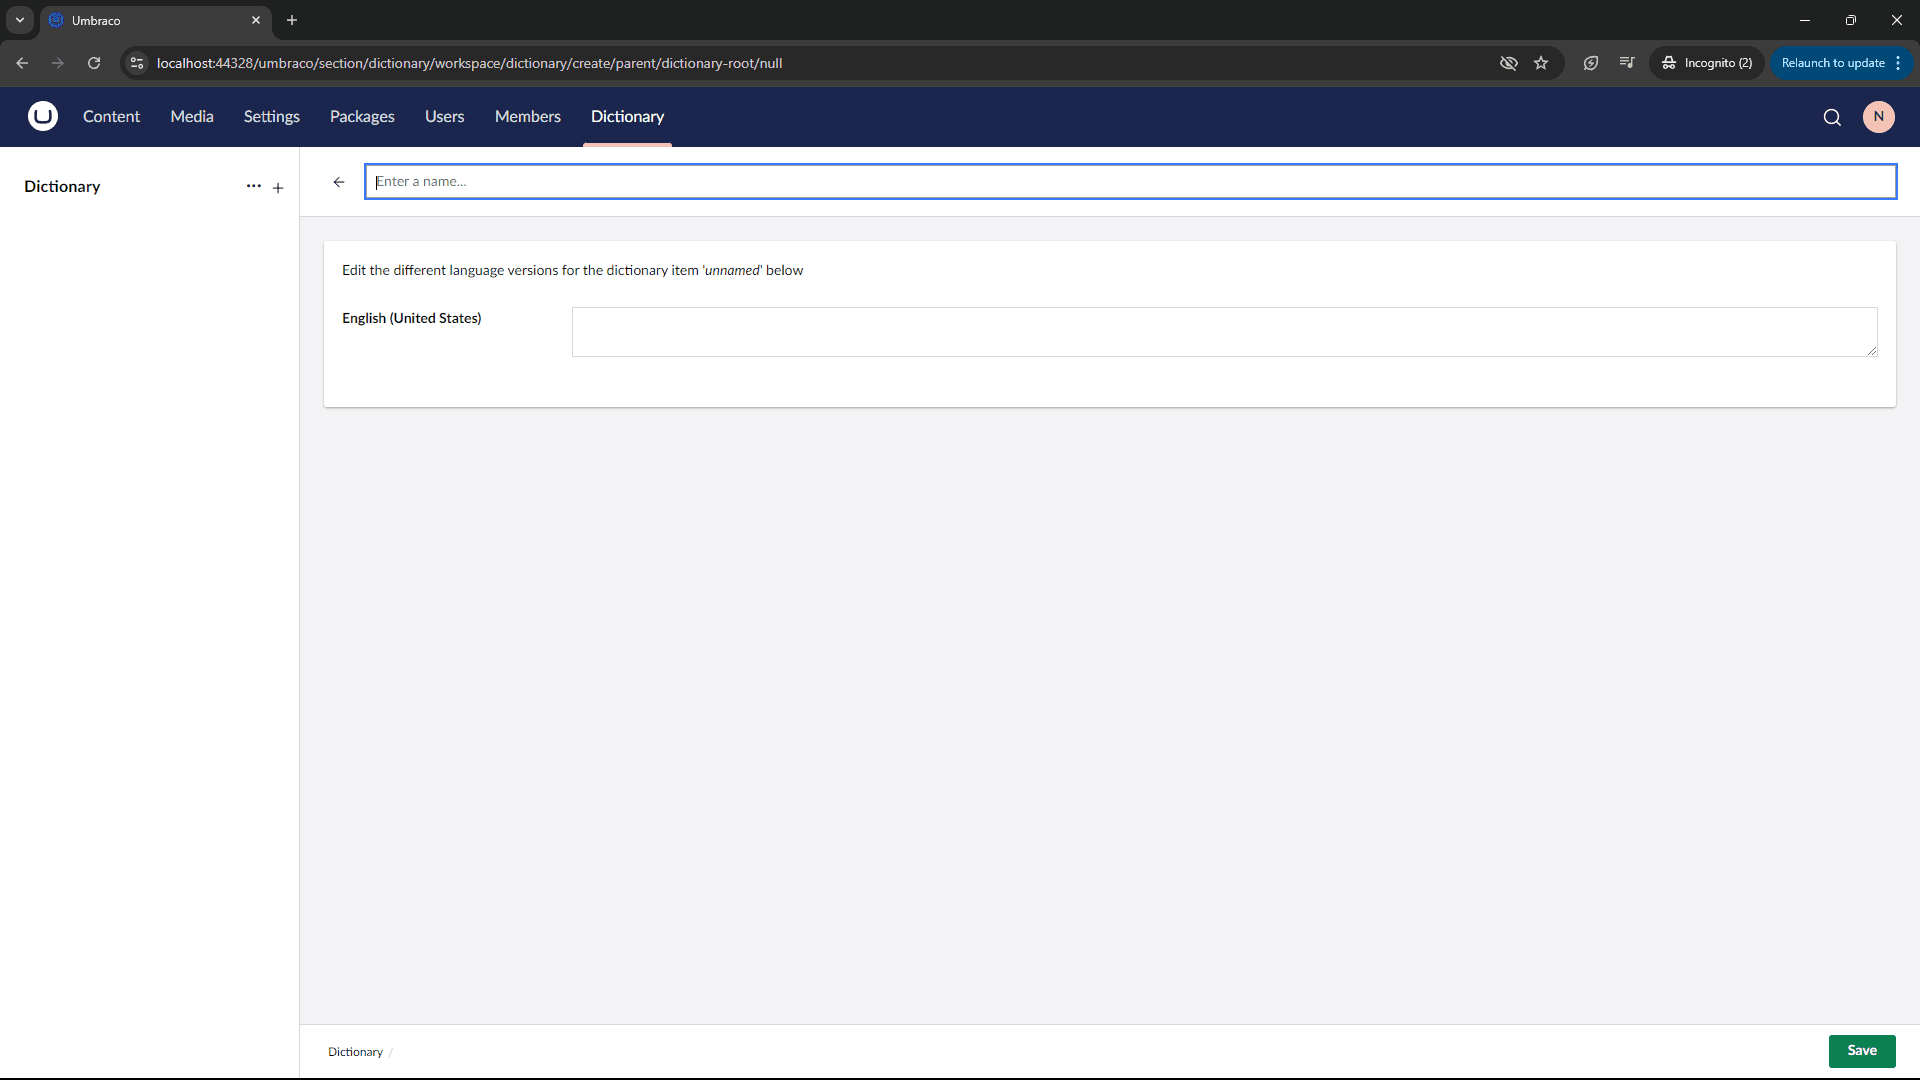Click the Dictionary breadcrumb link
Image resolution: width=1920 pixels, height=1080 pixels.
355,1052
